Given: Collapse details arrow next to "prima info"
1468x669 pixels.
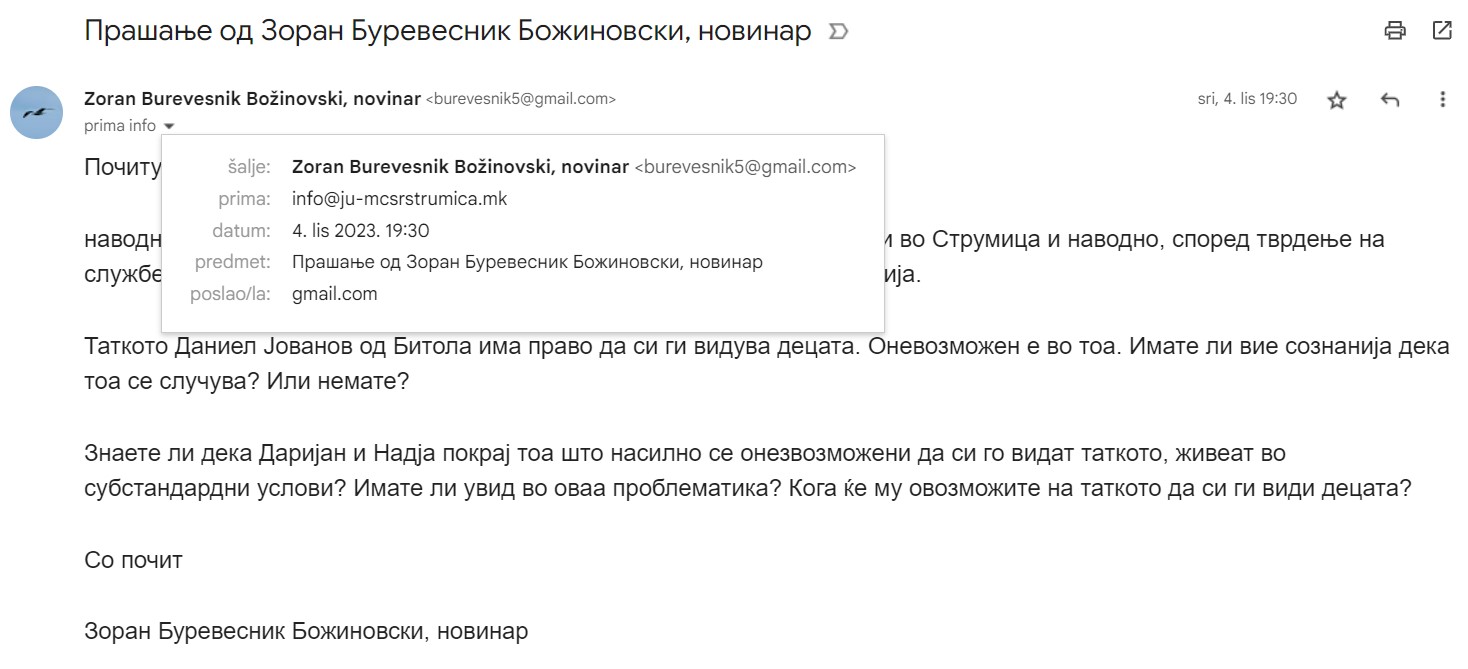Looking at the screenshot, I should 168,126.
